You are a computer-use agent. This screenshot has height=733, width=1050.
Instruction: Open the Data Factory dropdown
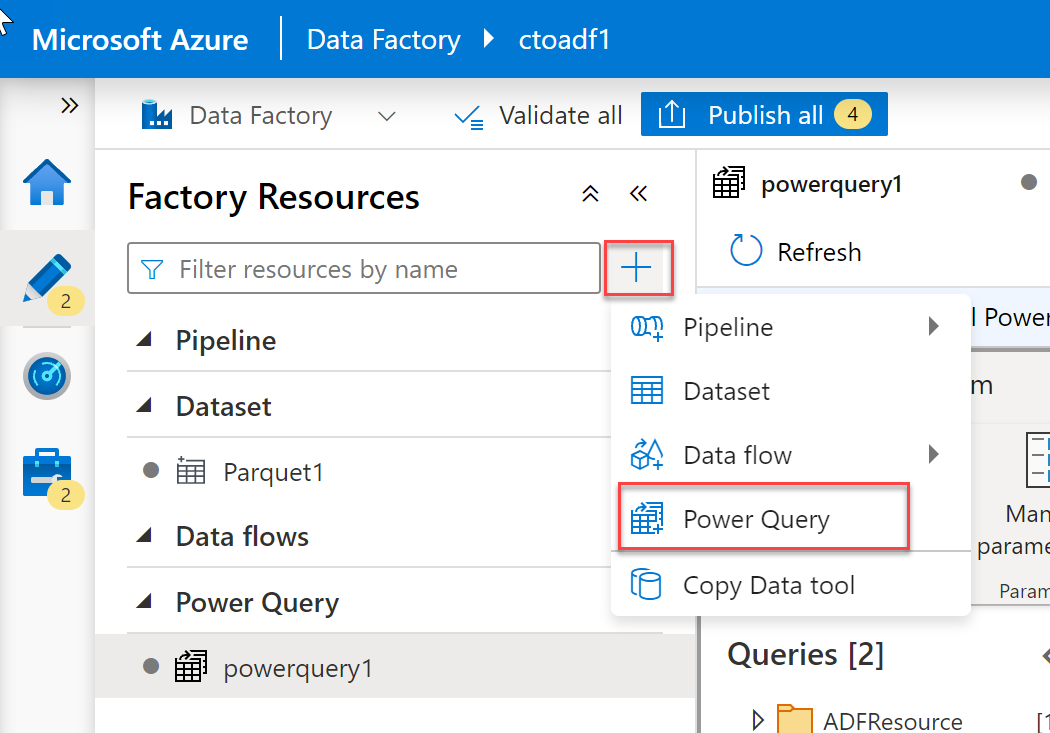click(x=387, y=116)
